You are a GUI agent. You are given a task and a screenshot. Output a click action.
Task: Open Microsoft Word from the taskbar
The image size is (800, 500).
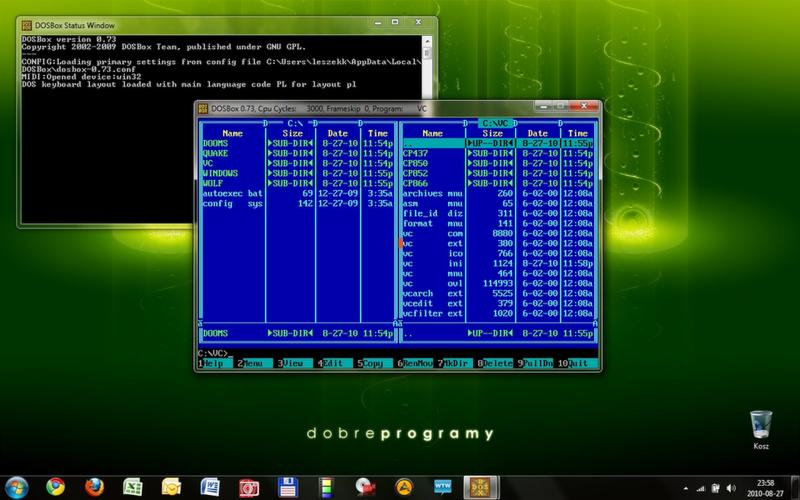210,487
